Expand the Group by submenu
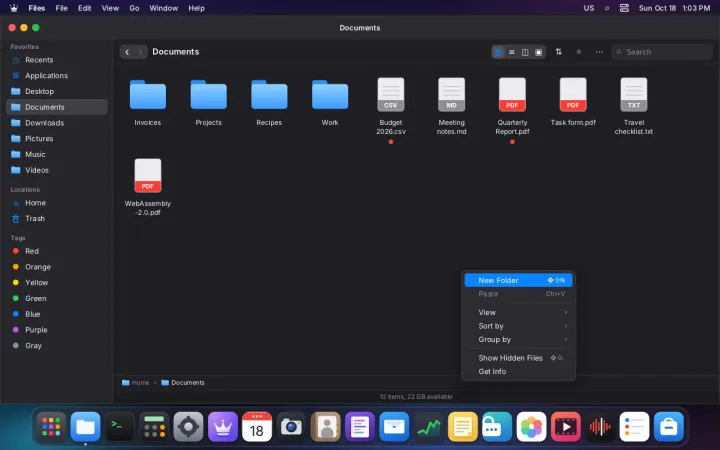The image size is (720, 450). pyautogui.click(x=518, y=339)
